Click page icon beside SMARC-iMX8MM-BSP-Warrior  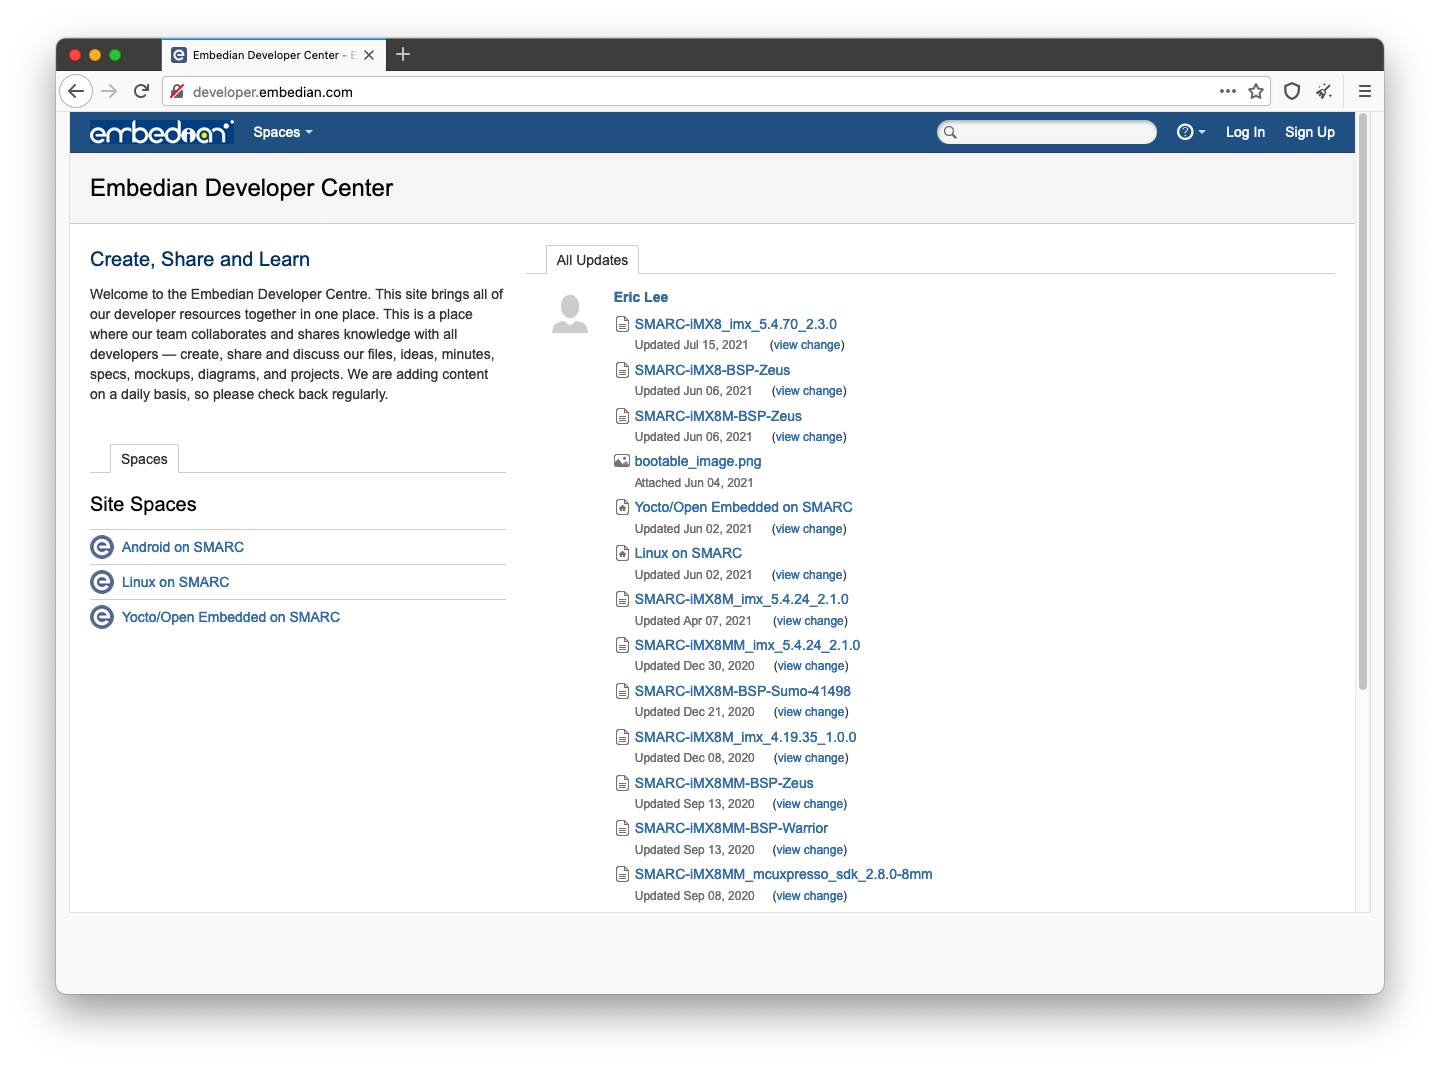(x=622, y=828)
